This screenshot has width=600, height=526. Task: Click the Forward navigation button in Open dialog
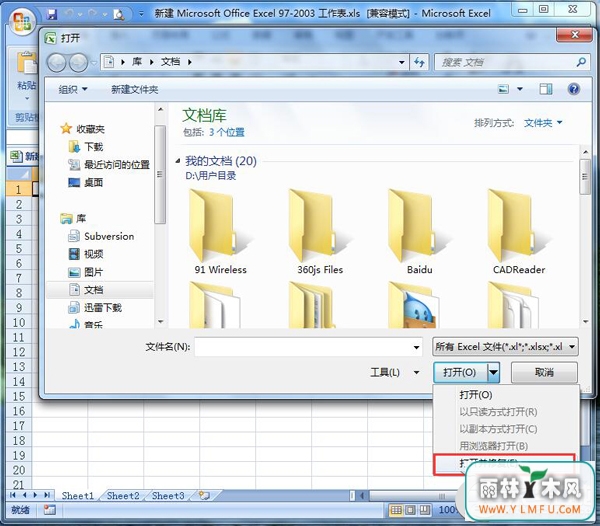tap(78, 62)
